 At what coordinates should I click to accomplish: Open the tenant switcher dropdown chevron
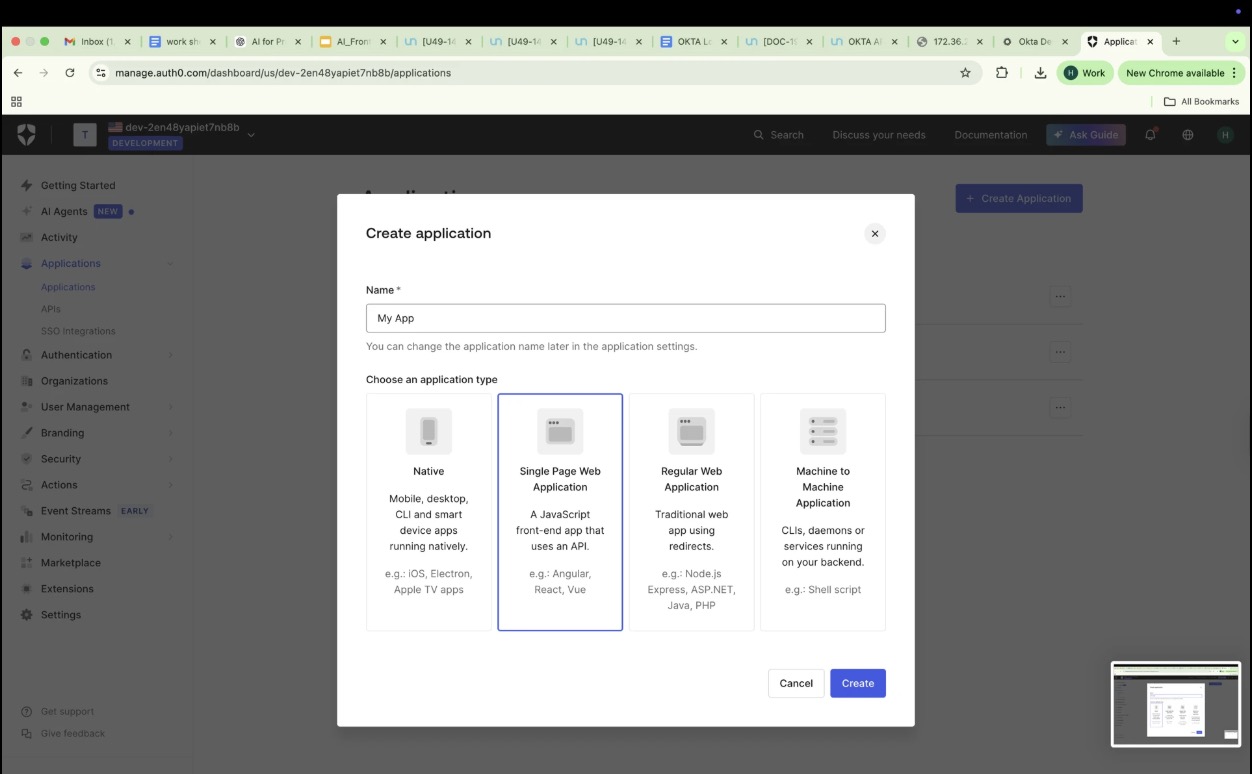pyautogui.click(x=251, y=135)
